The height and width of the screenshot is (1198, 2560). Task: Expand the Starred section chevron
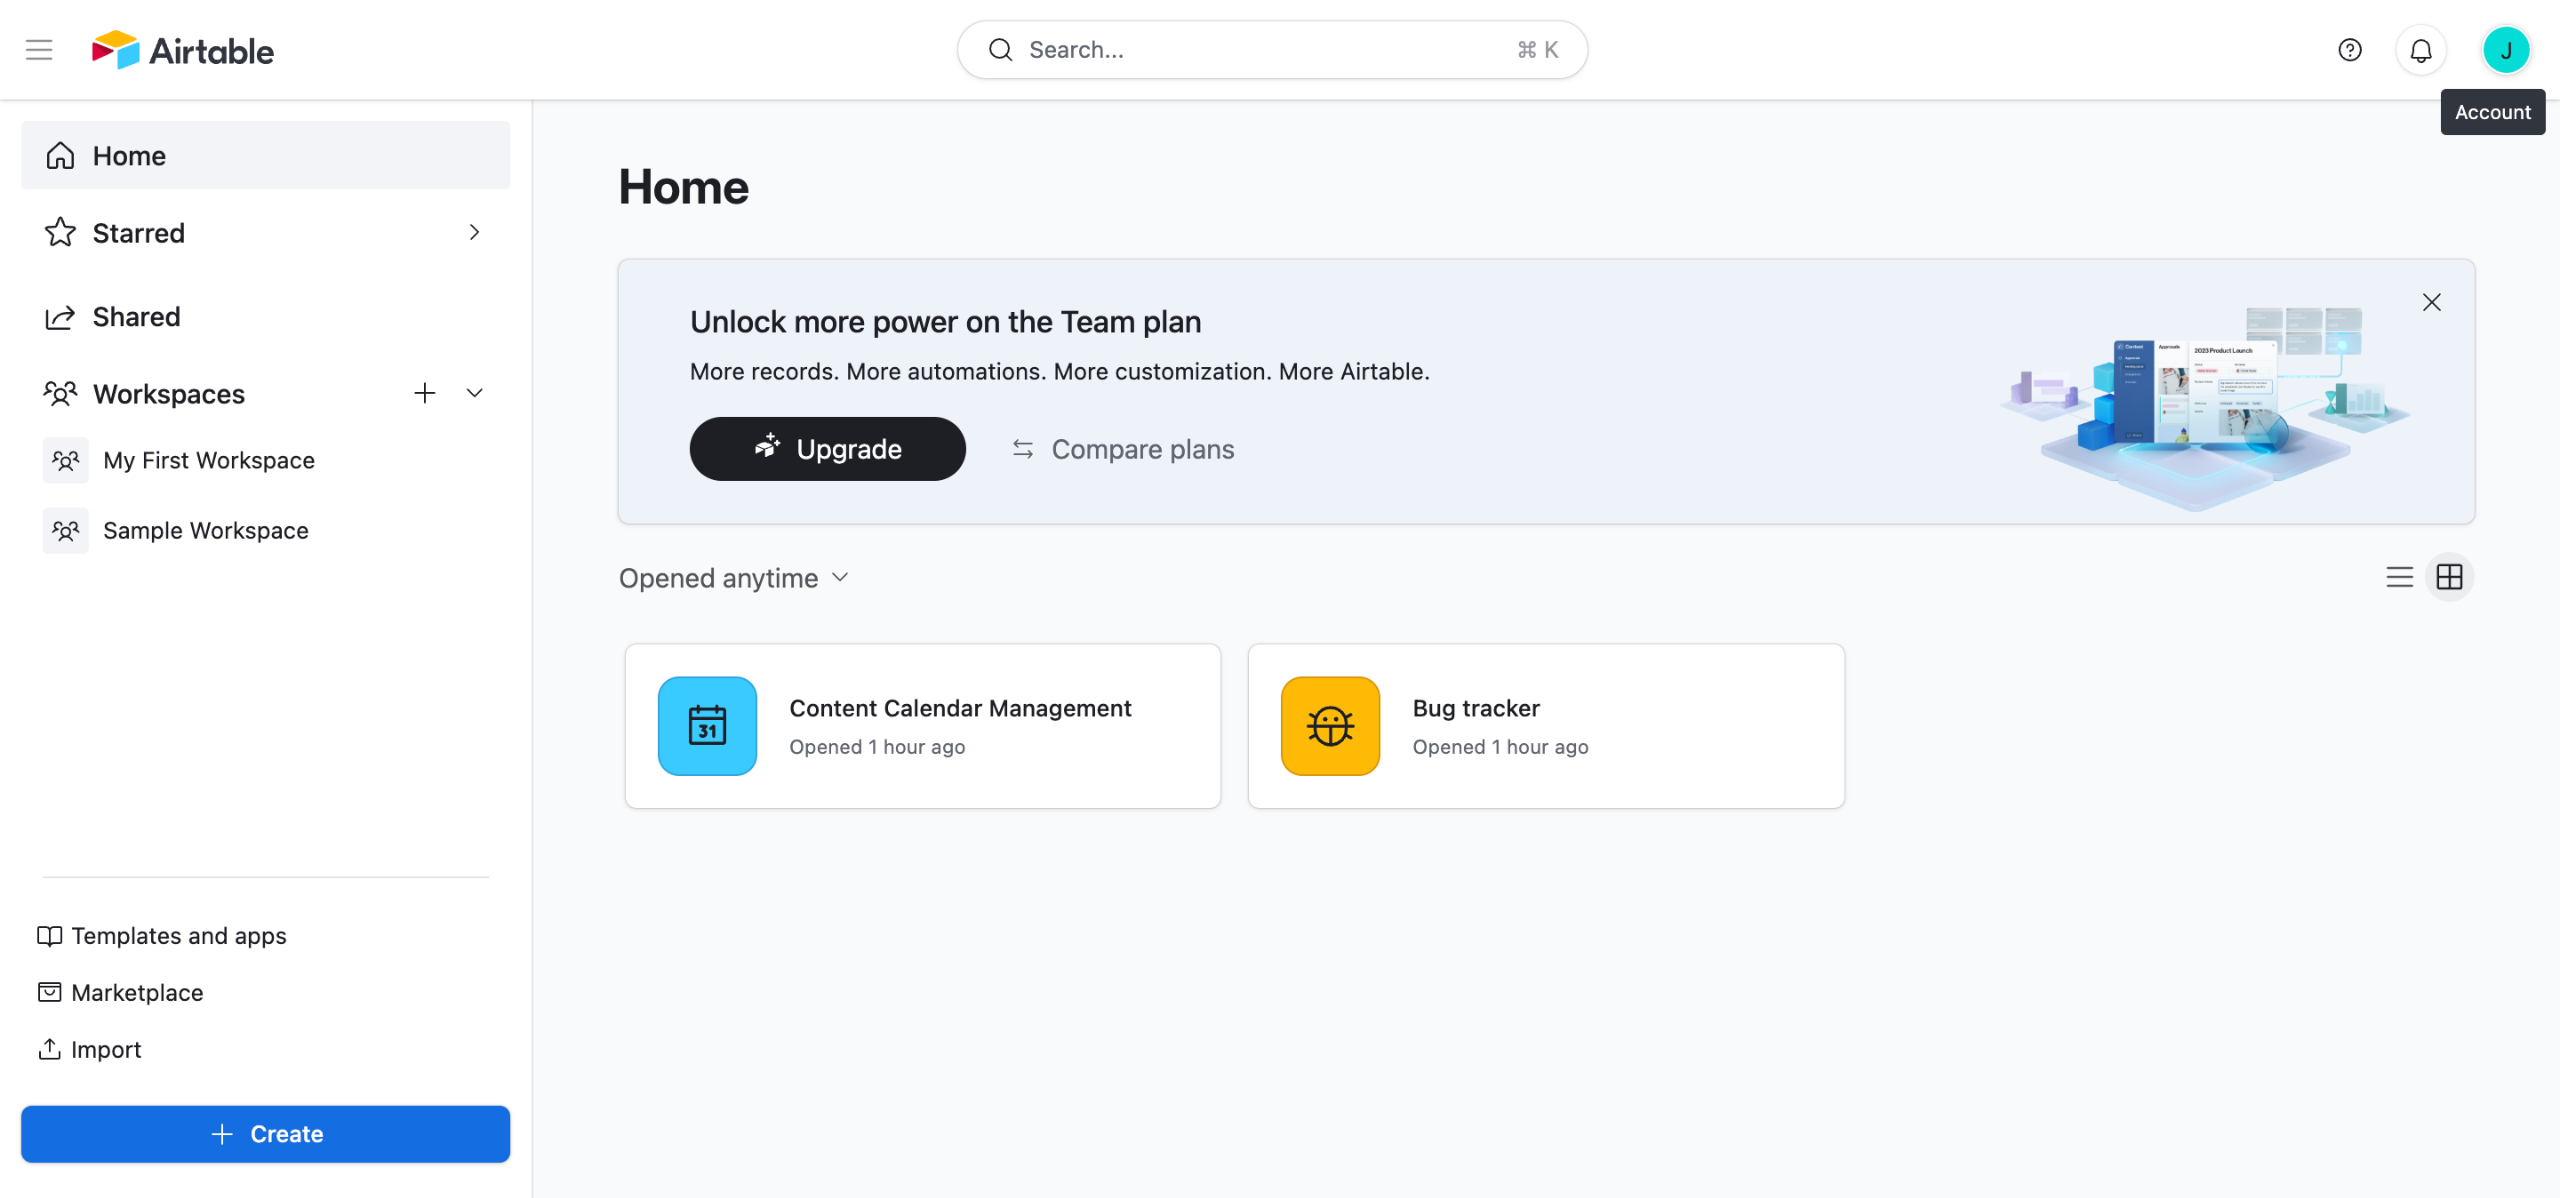(x=474, y=232)
